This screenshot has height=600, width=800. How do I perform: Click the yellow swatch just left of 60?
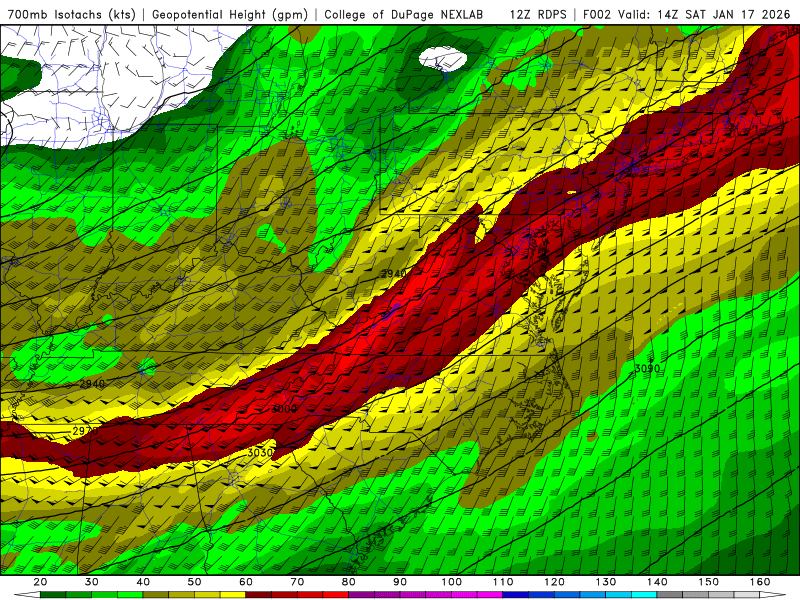tap(233, 595)
